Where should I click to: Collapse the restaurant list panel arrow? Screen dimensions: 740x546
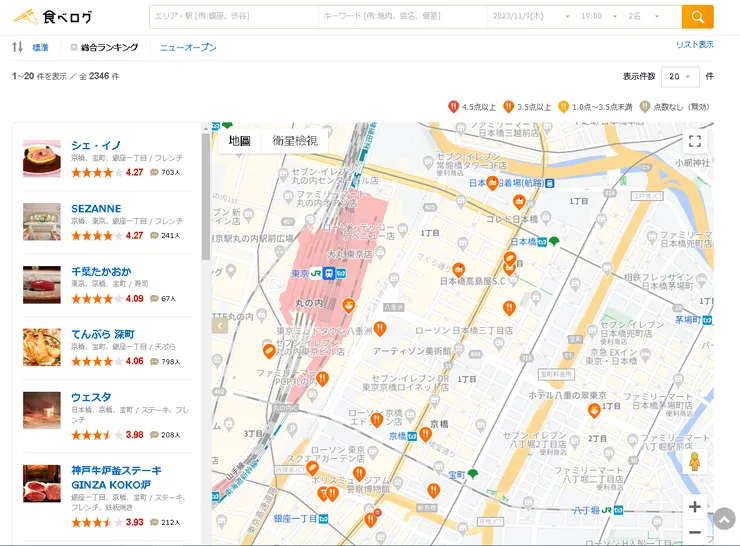220,325
